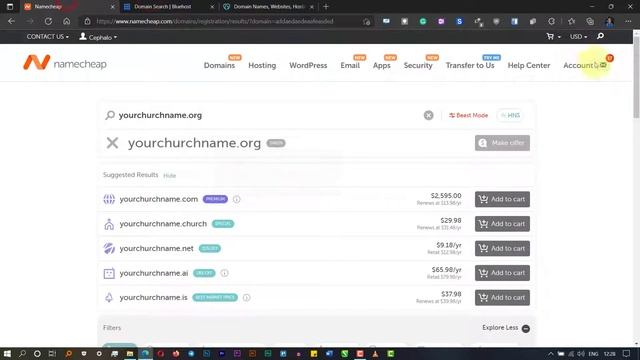Collapse filters with Explore Less
This screenshot has height=360, width=640.
(x=506, y=328)
